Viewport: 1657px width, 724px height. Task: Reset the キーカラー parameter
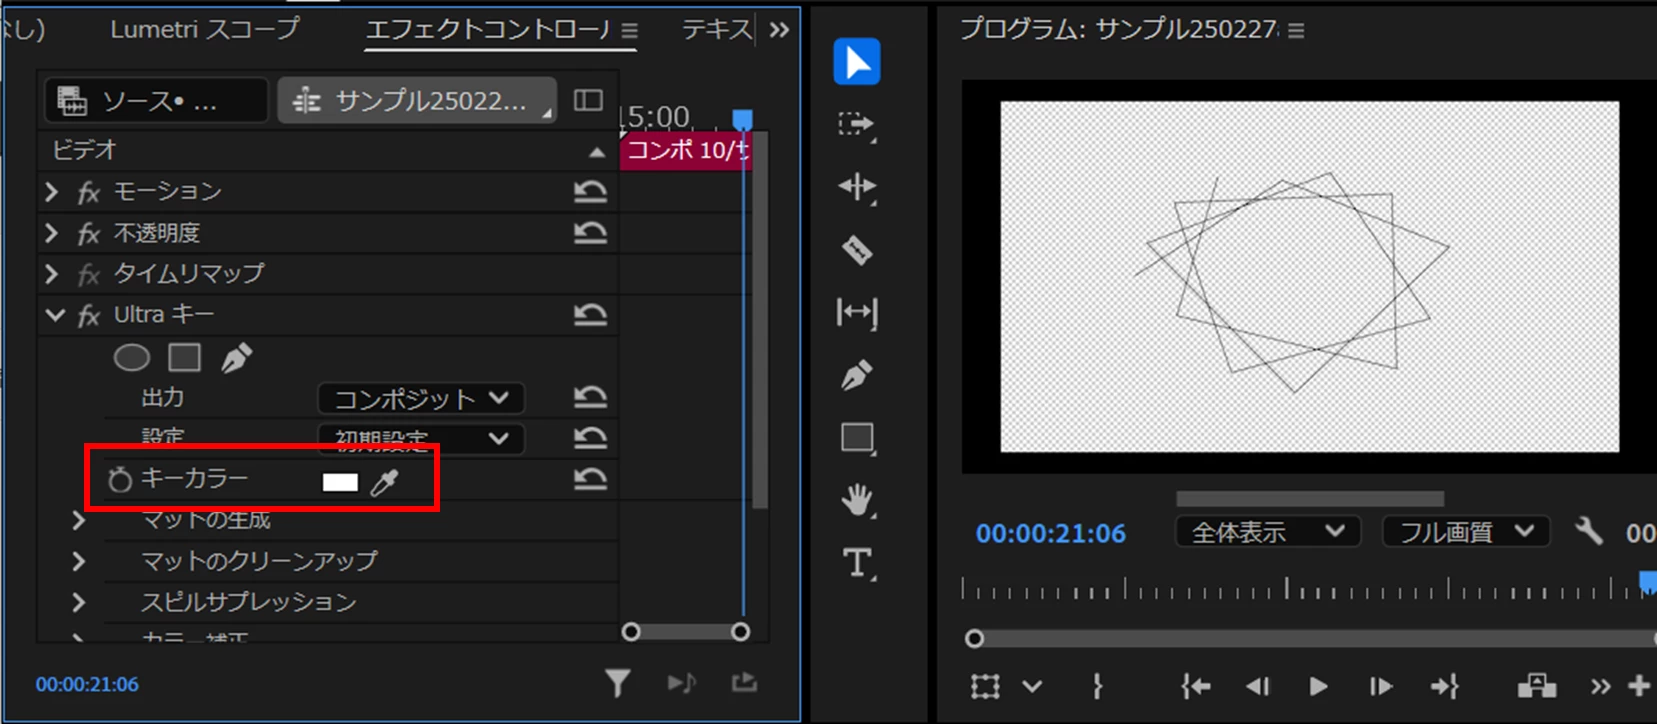pyautogui.click(x=590, y=479)
